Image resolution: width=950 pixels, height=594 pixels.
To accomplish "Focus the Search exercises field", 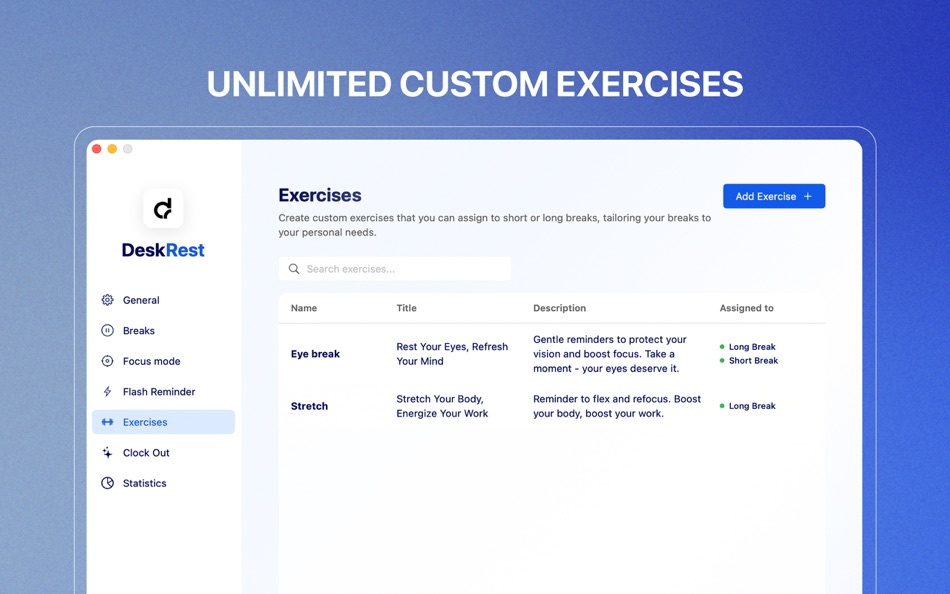I will point(394,269).
